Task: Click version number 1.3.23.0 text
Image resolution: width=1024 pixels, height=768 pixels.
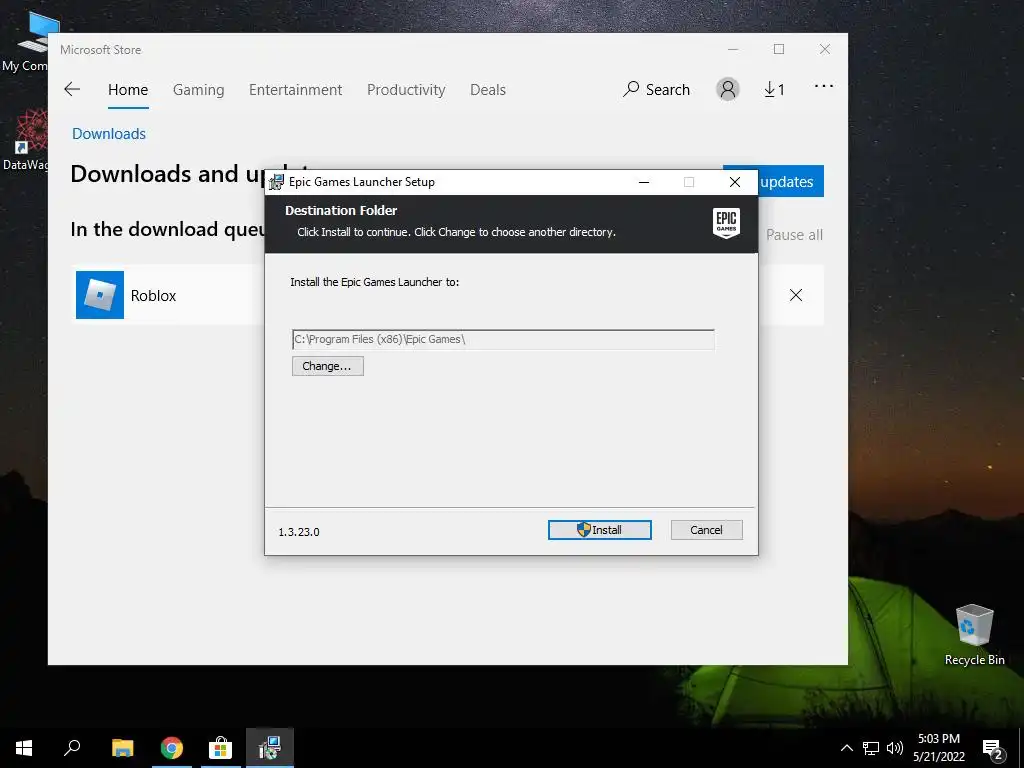Action: (x=299, y=532)
